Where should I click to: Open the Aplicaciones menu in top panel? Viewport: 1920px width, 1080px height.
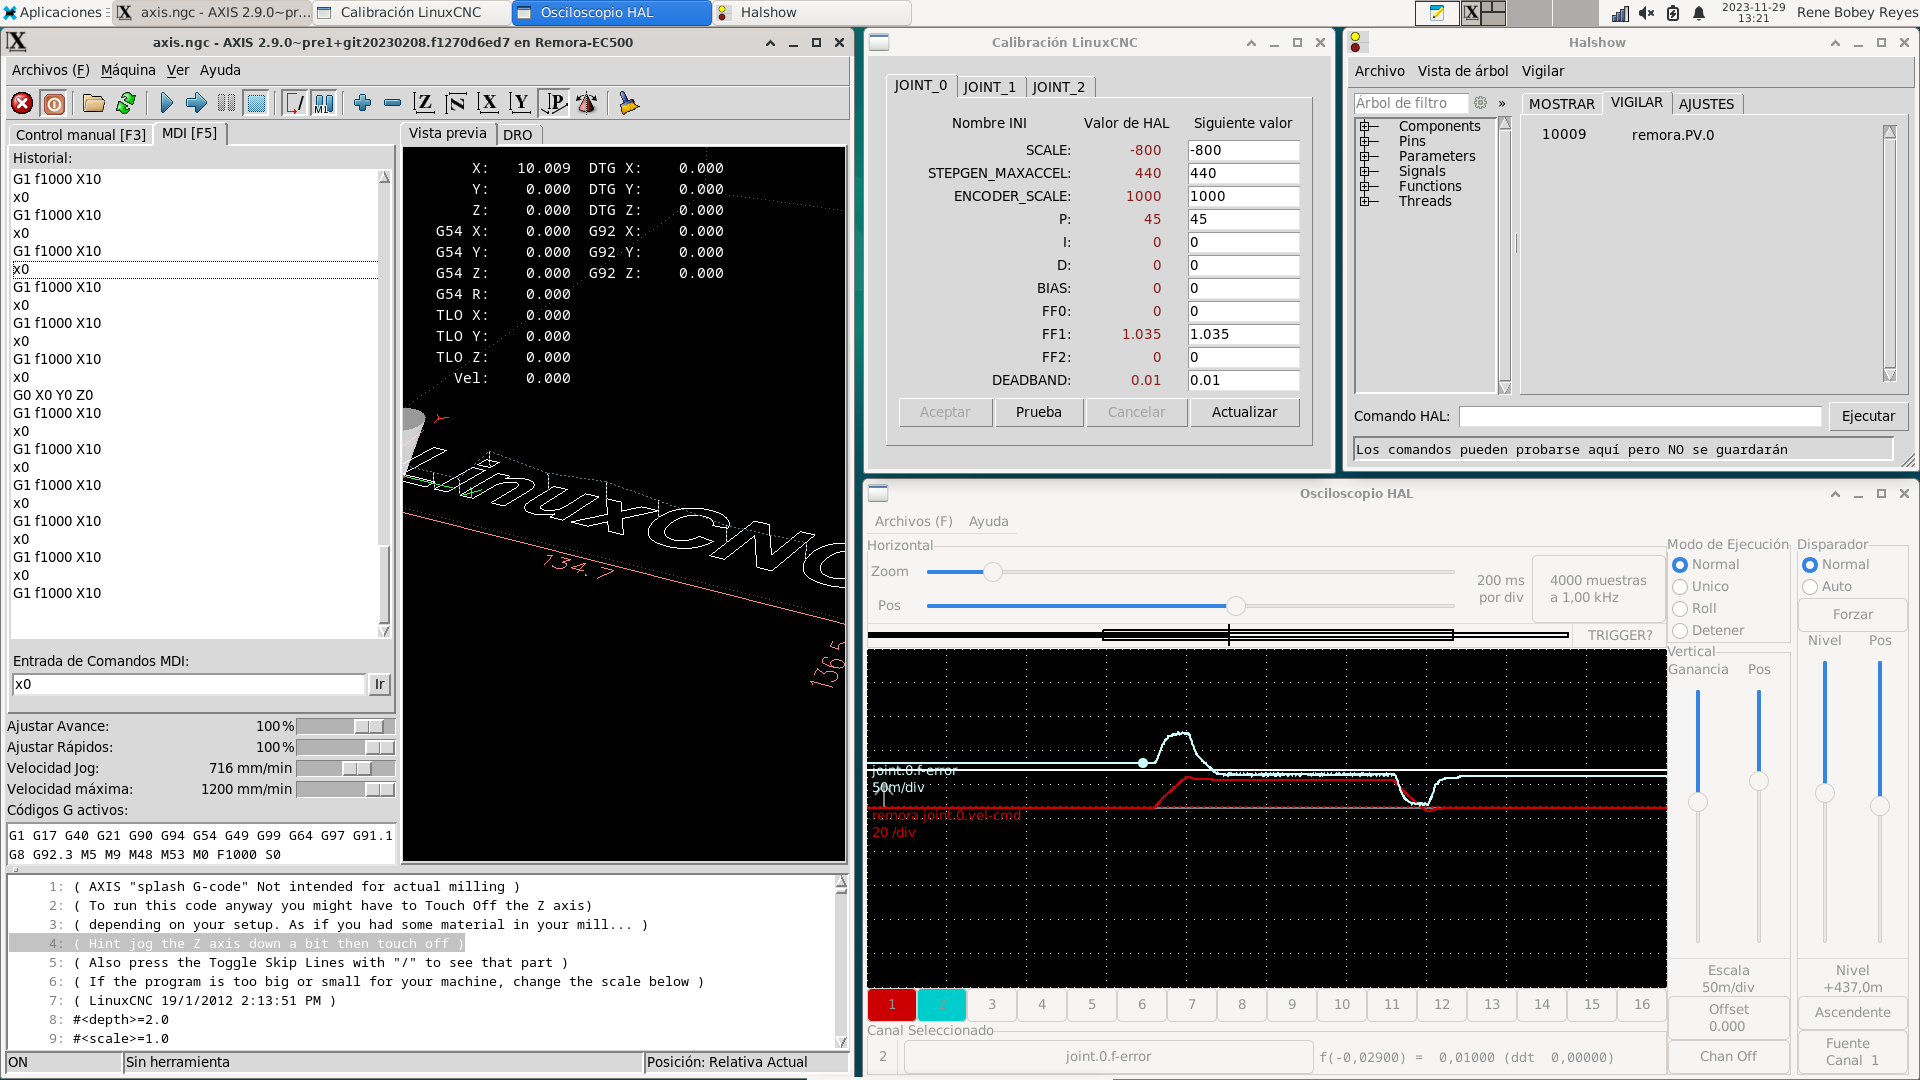click(x=53, y=13)
